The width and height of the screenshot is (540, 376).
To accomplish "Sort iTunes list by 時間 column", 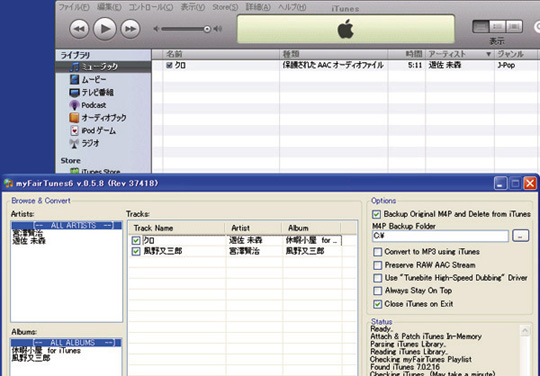I will point(407,54).
